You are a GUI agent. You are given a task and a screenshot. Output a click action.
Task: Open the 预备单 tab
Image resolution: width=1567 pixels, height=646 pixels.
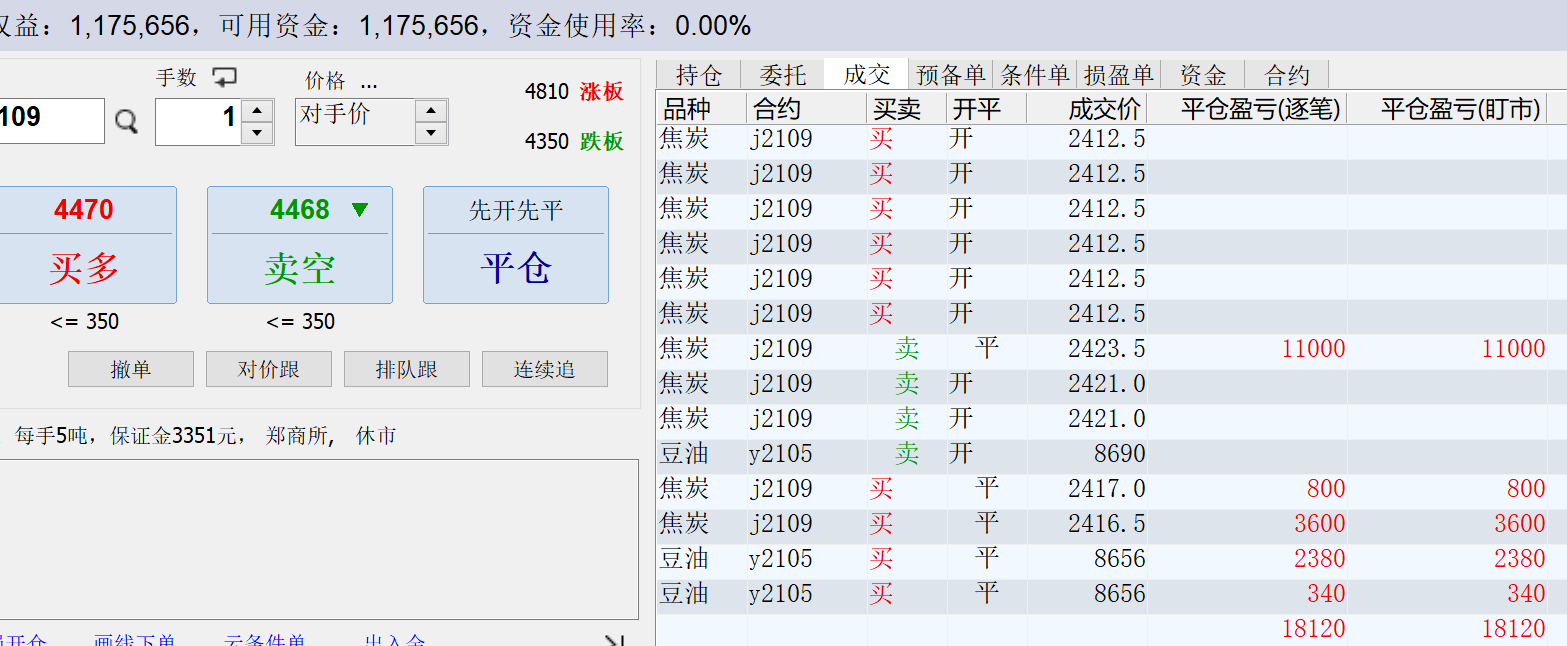(x=951, y=75)
